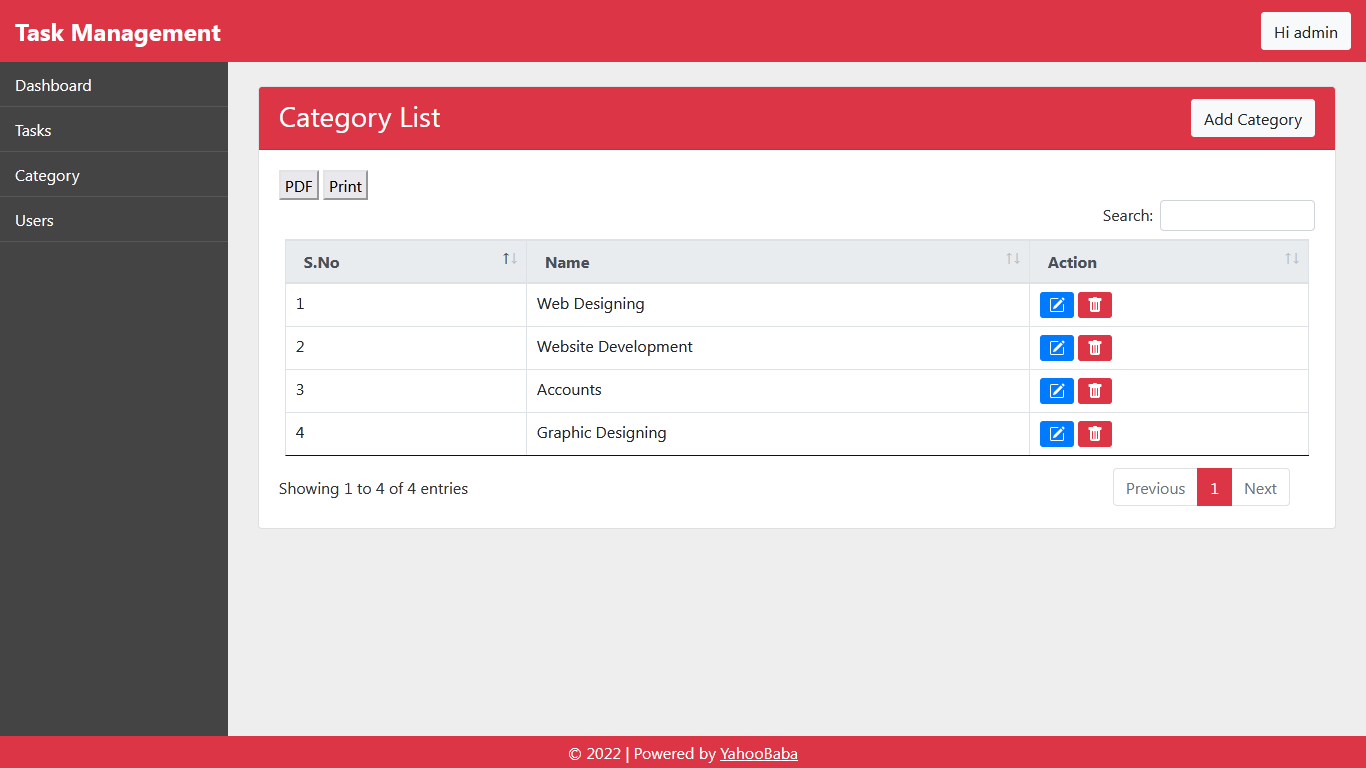Open the Dashboard sidebar menu item
The image size is (1366, 768).
click(53, 85)
